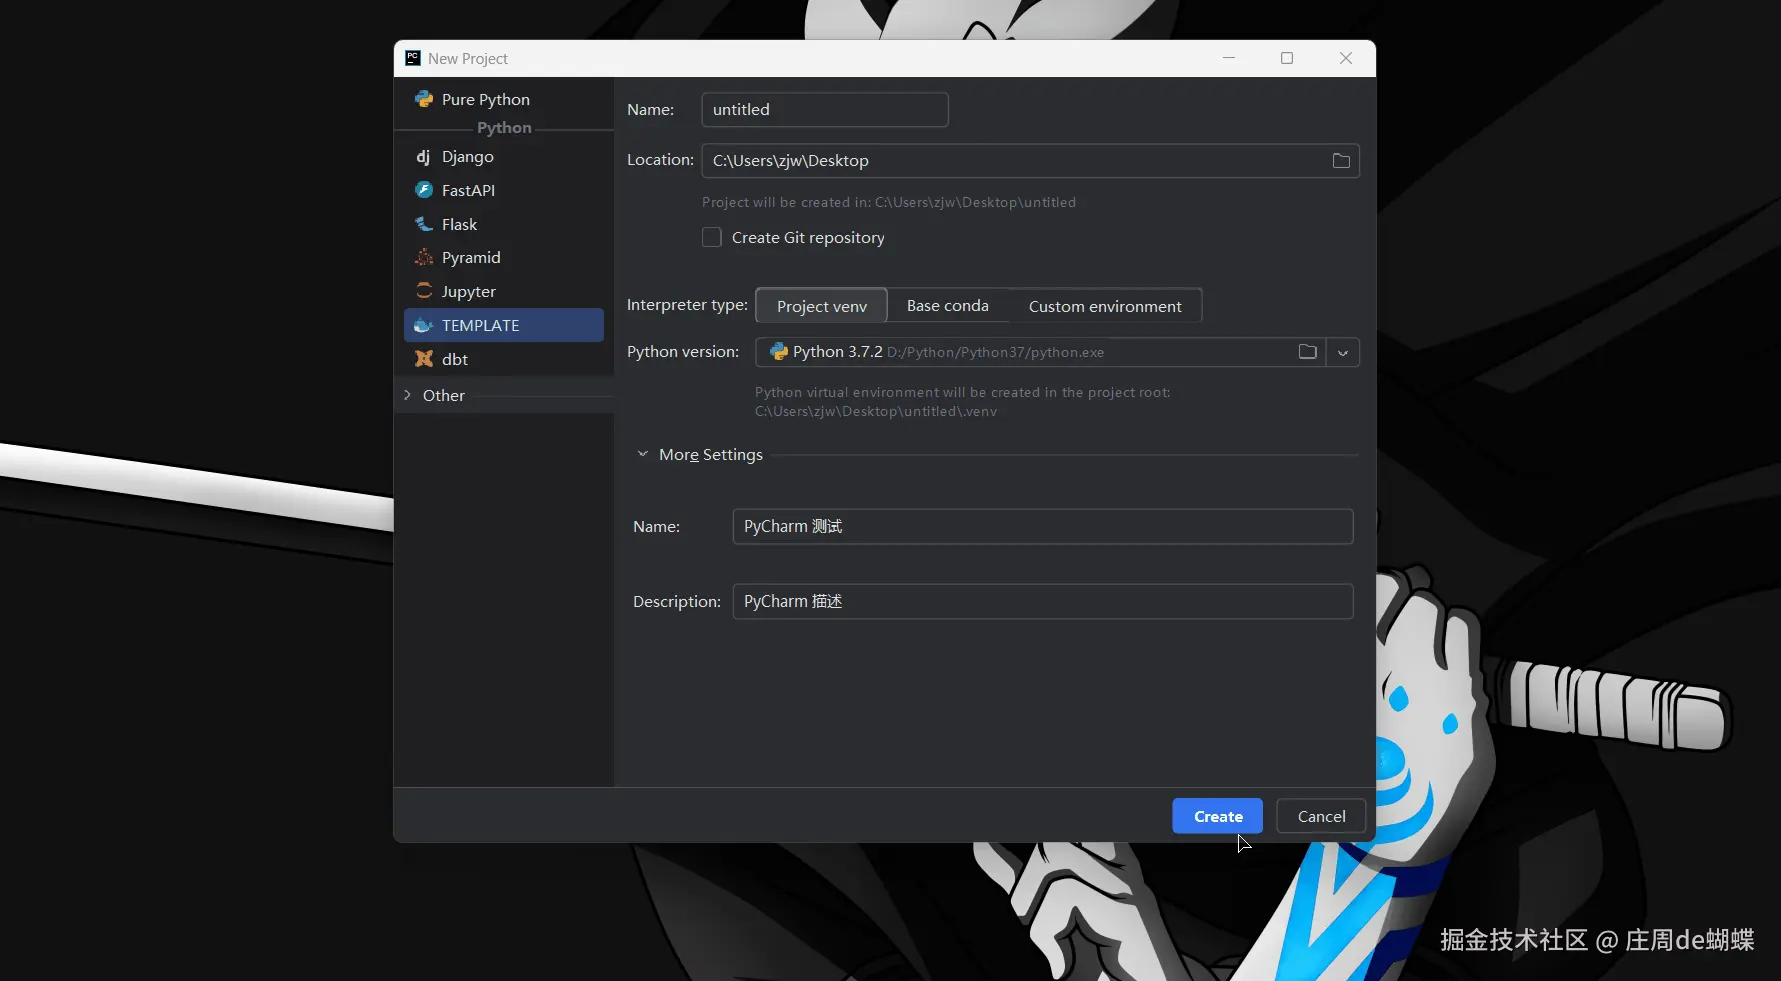The image size is (1781, 981).
Task: Choose Pyramid in the project type list
Action: coord(504,257)
